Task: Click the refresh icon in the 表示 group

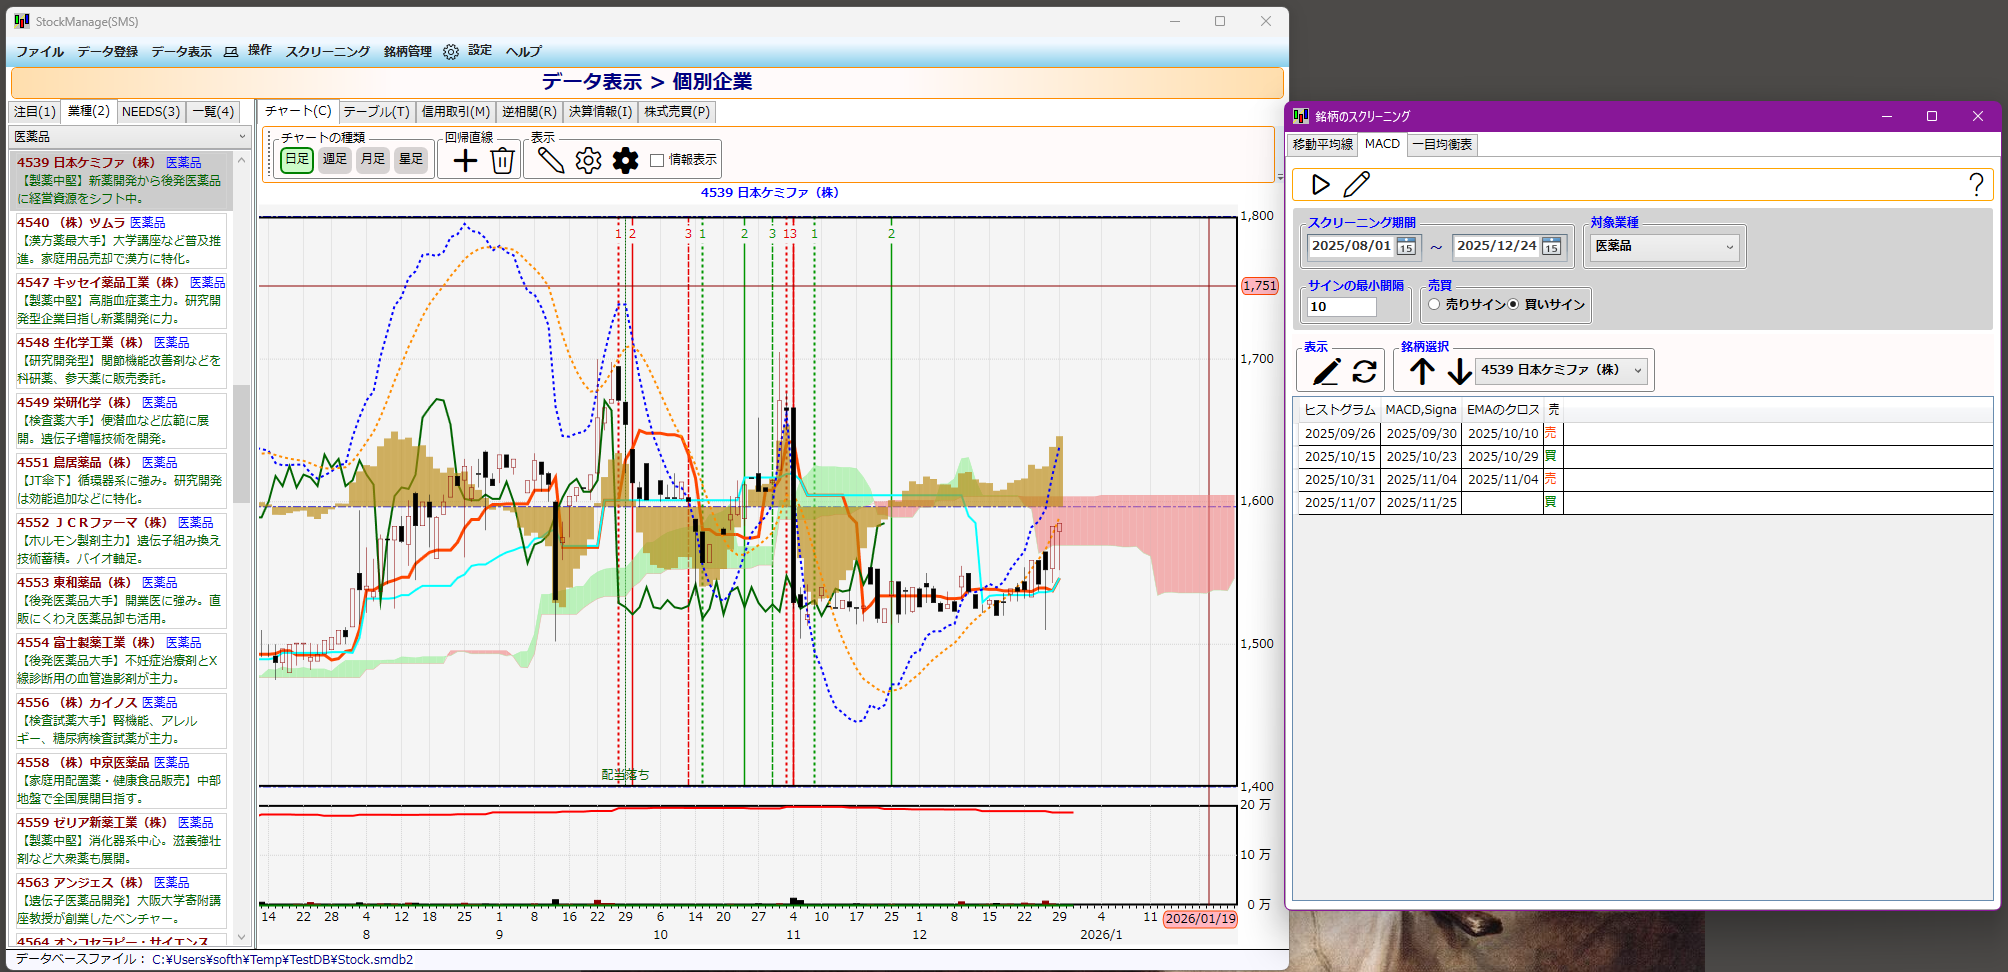Action: [1363, 370]
